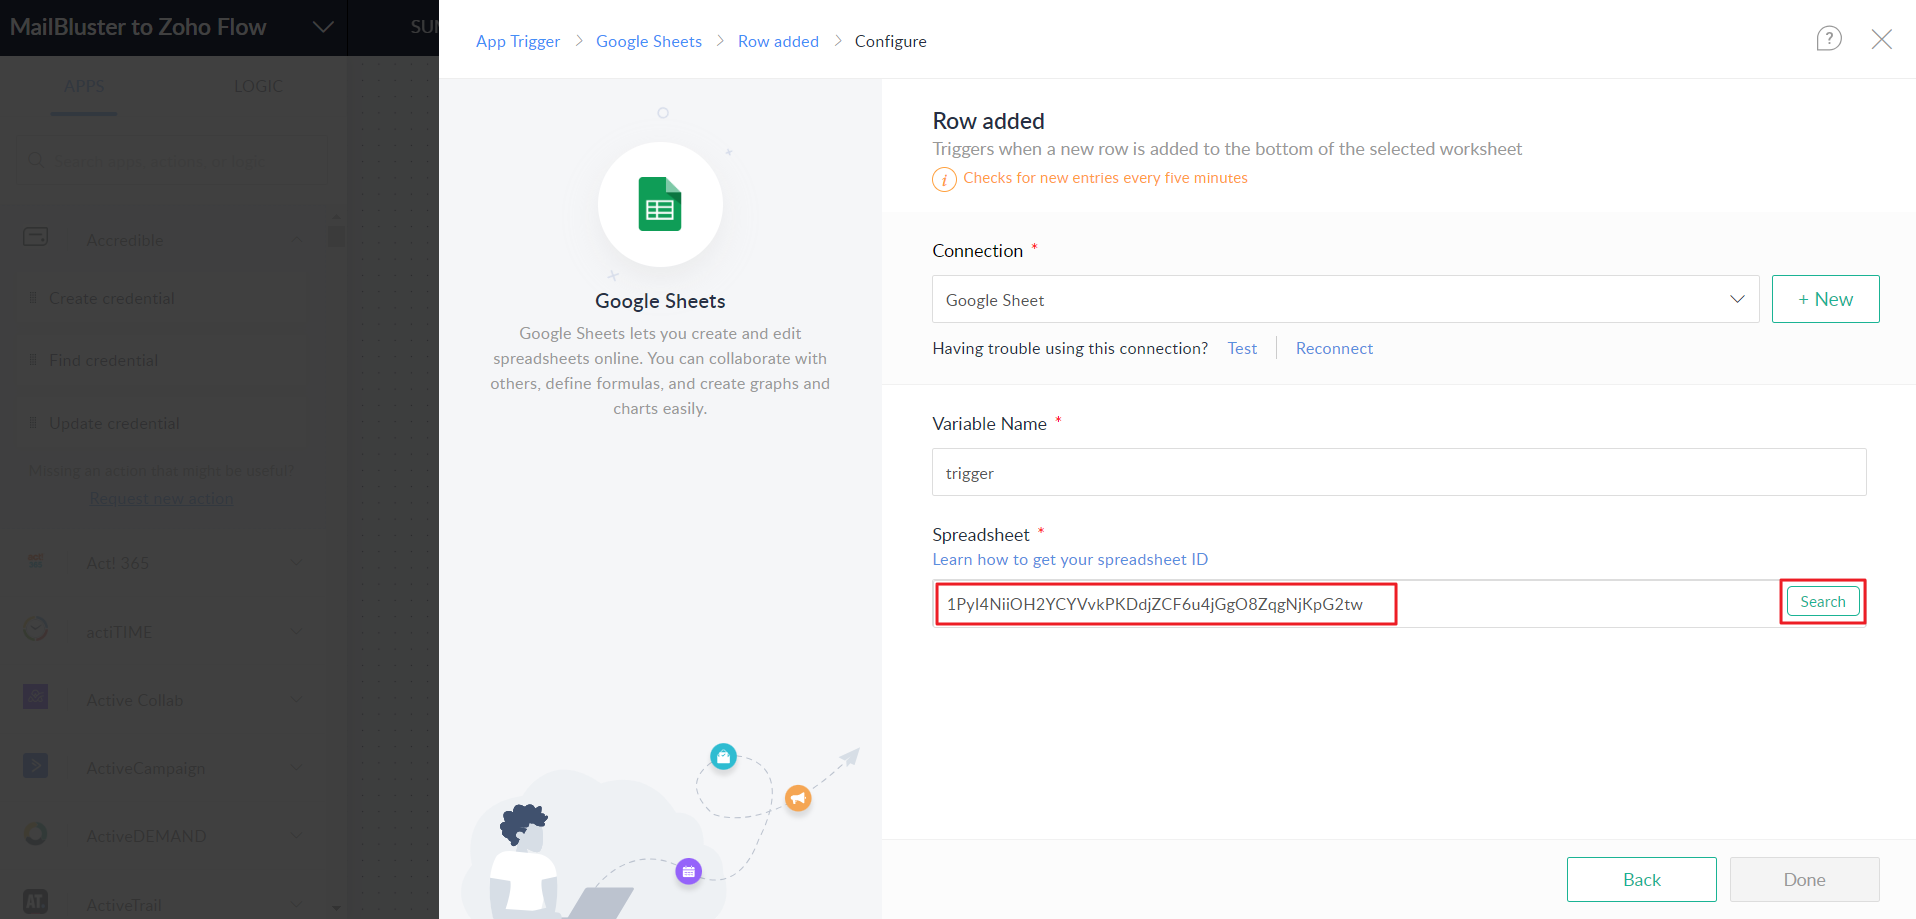Click the Accredible app icon in sidebar
1916x919 pixels.
coord(36,238)
